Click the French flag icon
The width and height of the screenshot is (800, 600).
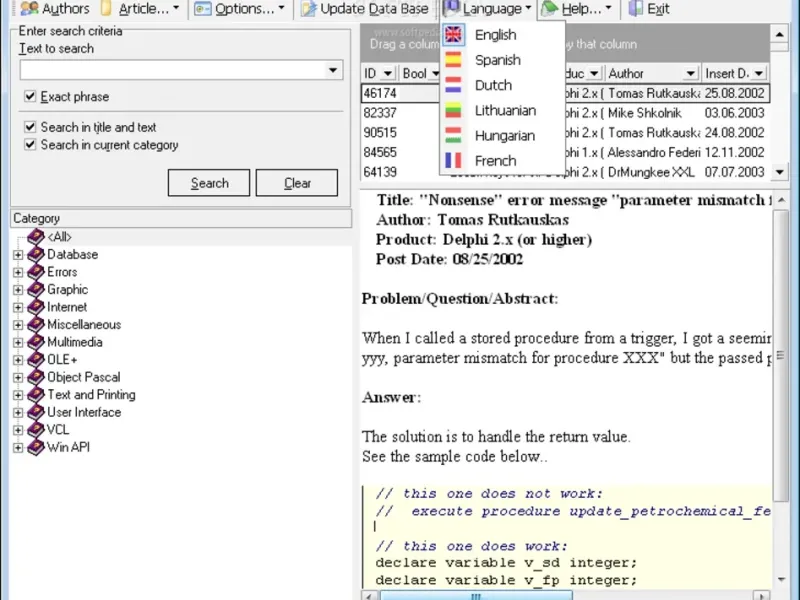tap(453, 160)
